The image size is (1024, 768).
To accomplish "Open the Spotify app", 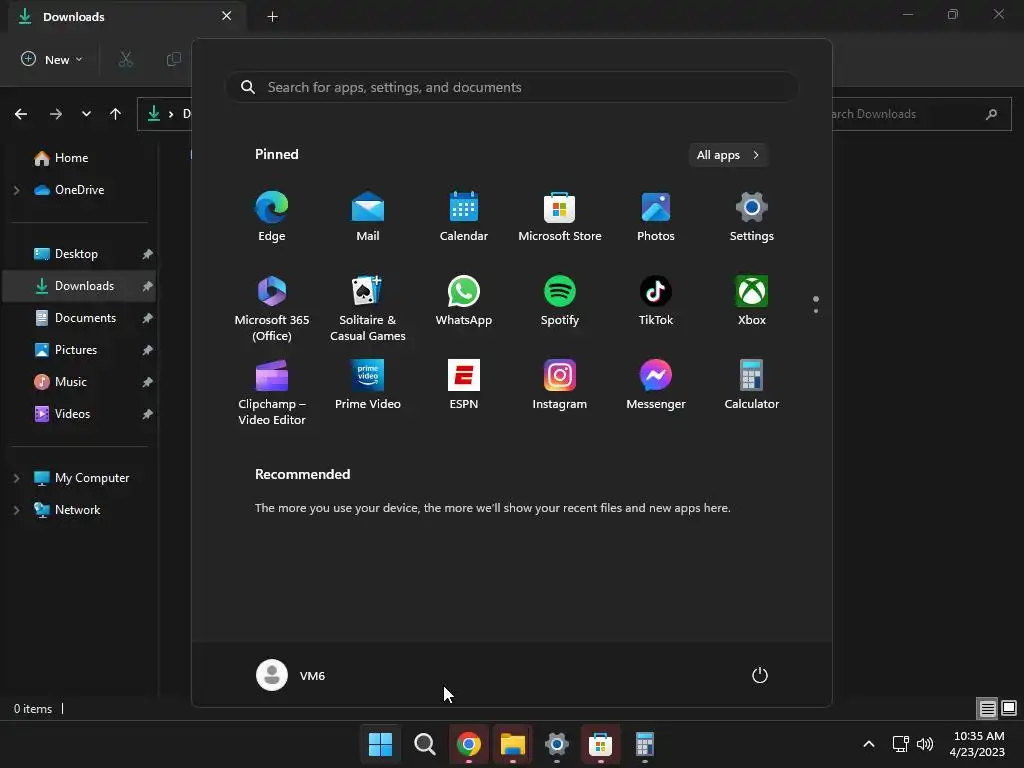I will [560, 301].
